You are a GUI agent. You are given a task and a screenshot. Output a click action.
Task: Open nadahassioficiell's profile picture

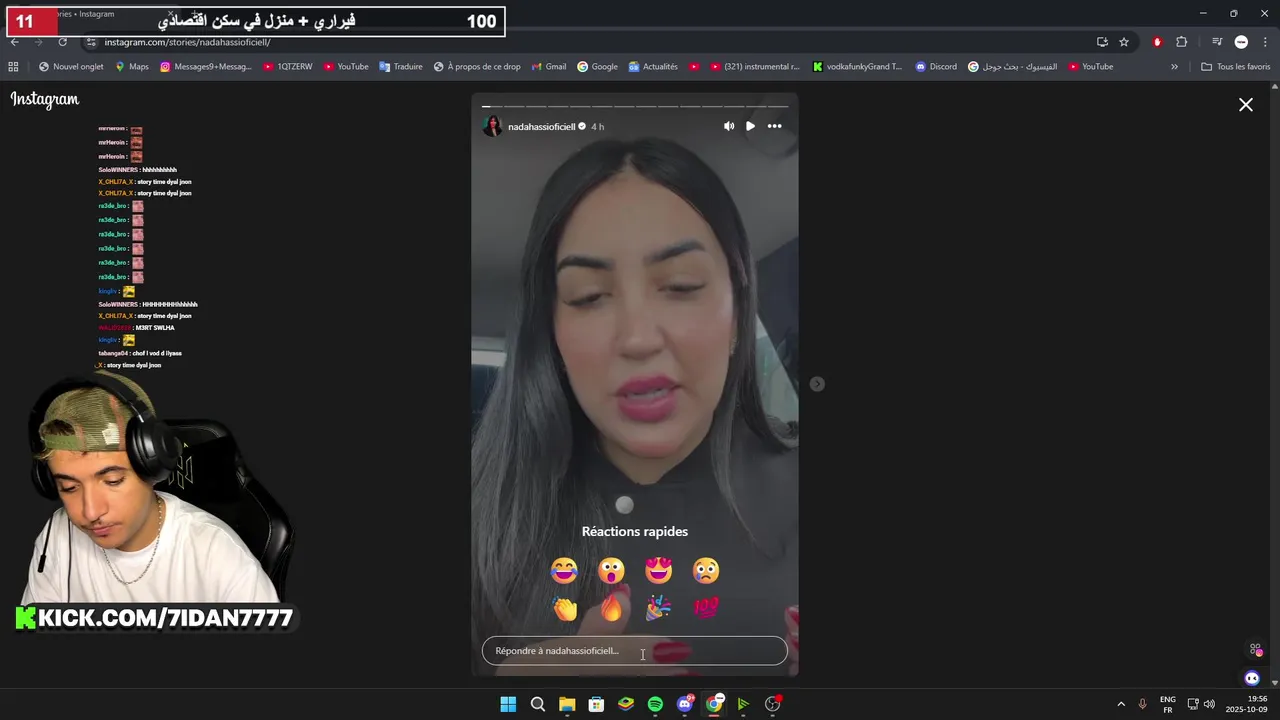pos(492,126)
